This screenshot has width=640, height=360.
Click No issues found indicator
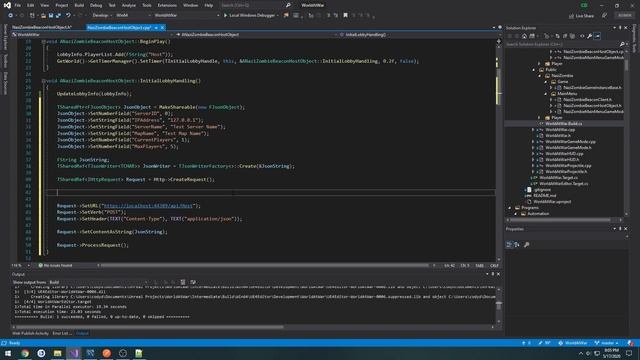tap(55, 266)
